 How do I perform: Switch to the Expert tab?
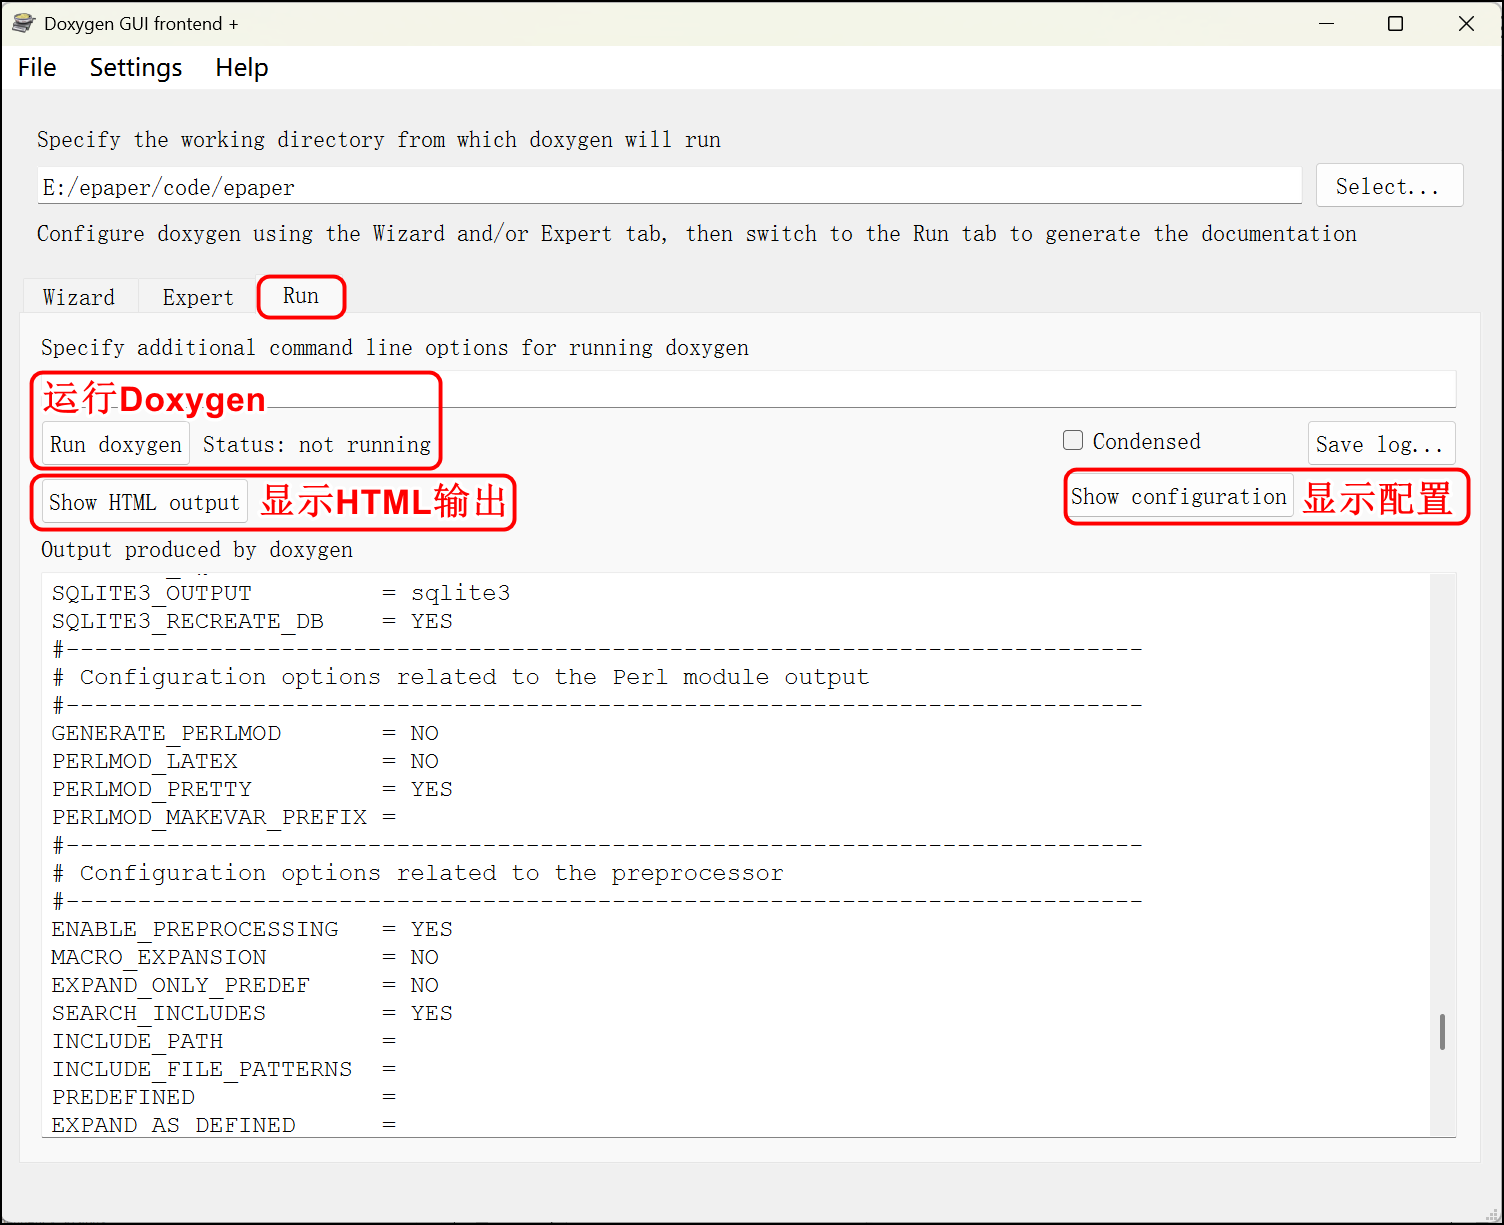tap(197, 297)
